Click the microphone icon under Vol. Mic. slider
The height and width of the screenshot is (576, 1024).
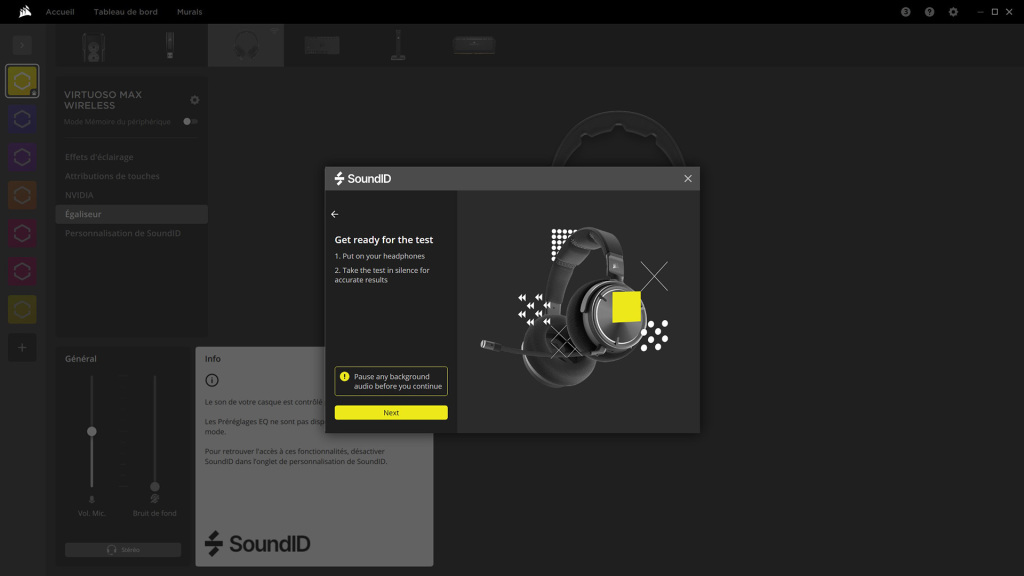[x=91, y=500]
